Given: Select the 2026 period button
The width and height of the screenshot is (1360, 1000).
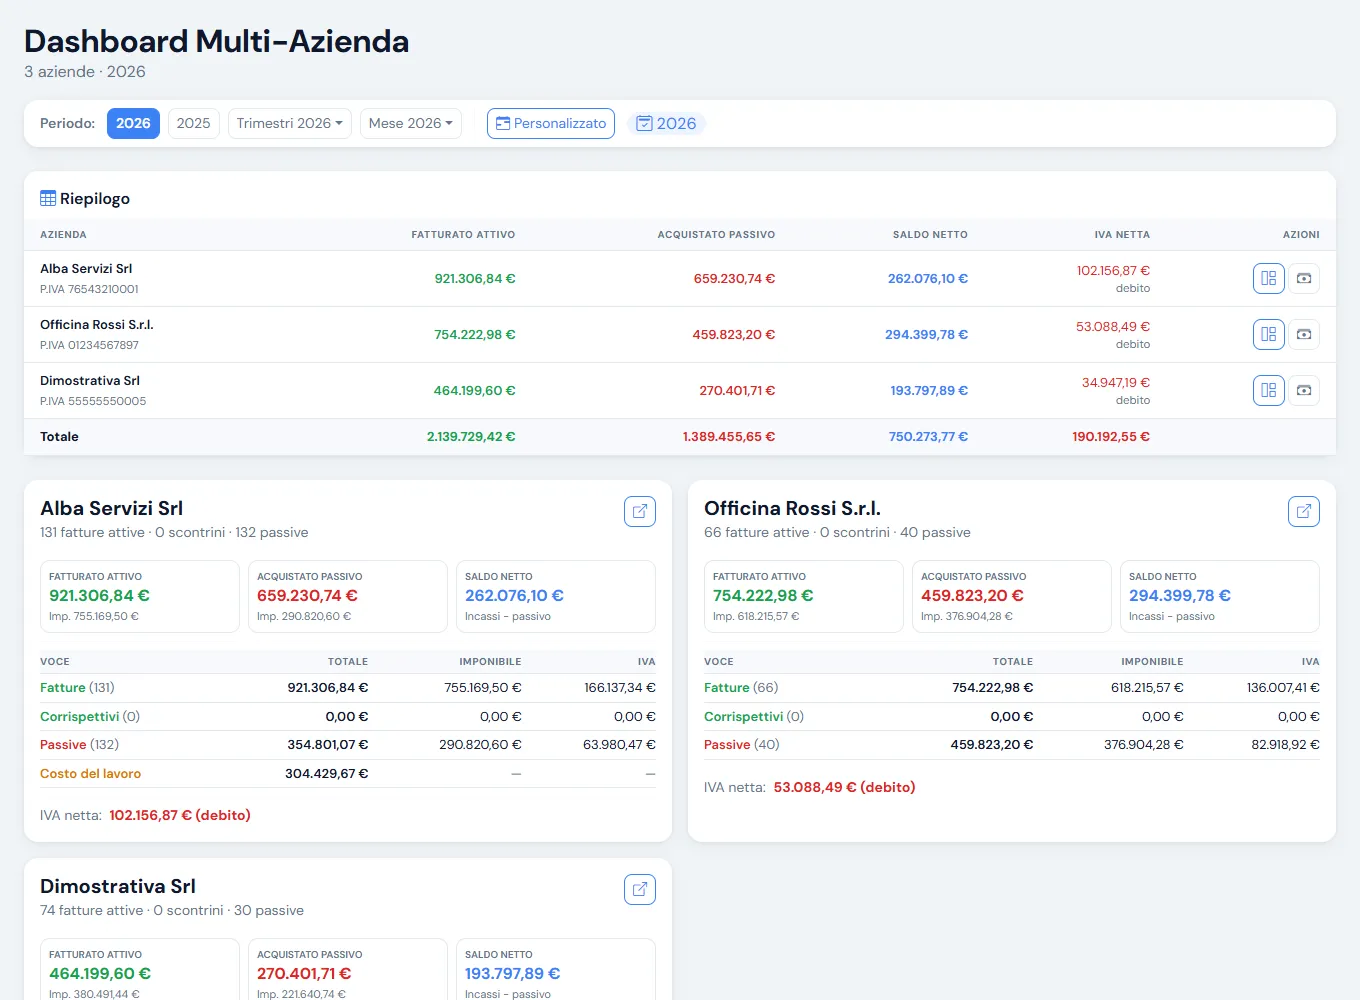Looking at the screenshot, I should [x=133, y=123].
